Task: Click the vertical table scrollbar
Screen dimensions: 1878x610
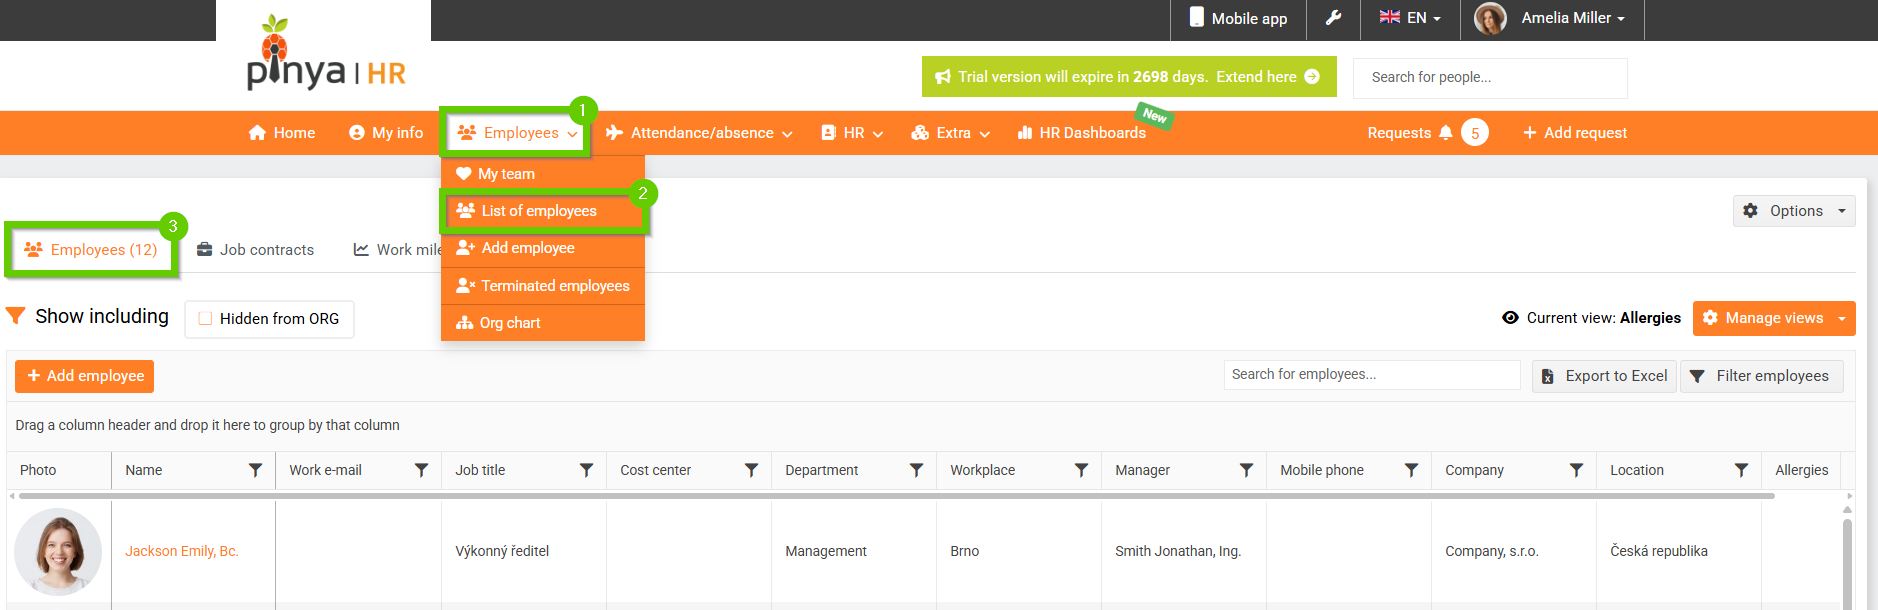Action: coord(1848,563)
